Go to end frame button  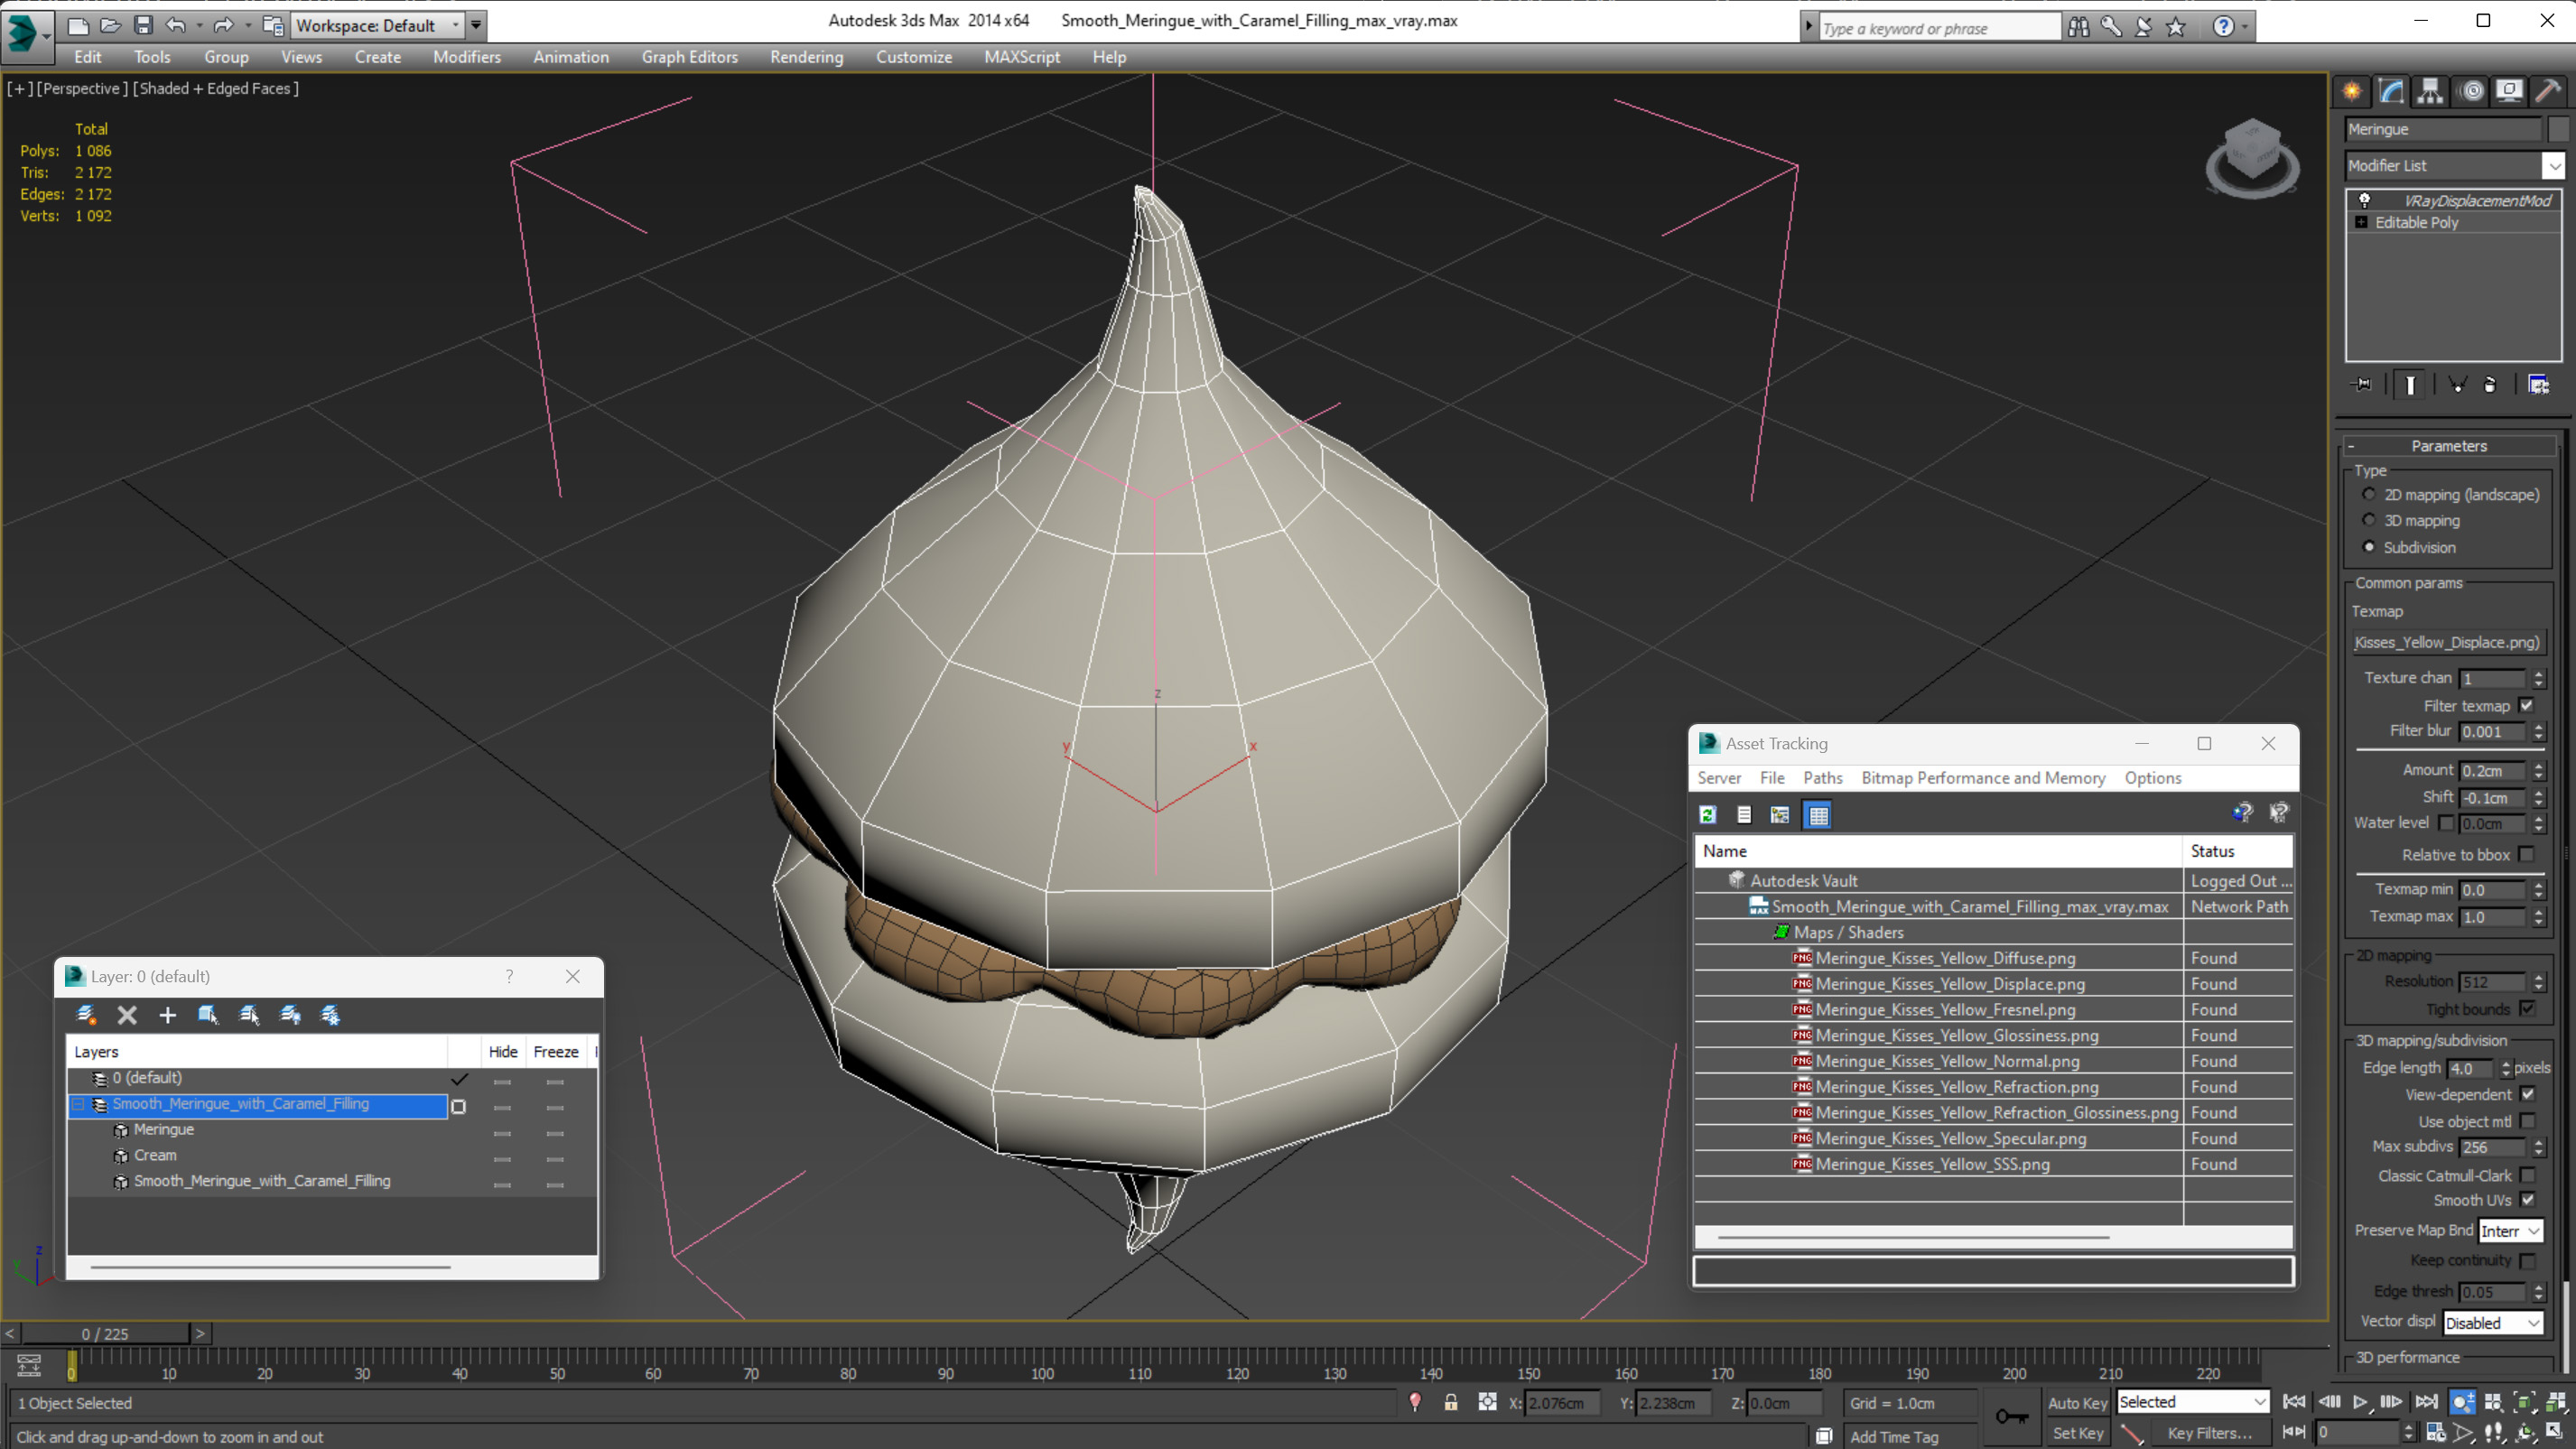(2426, 1402)
